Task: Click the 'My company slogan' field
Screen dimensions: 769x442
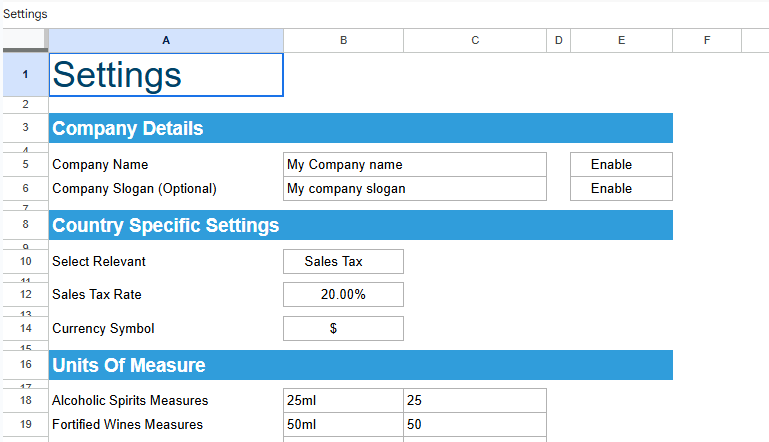Action: (415, 189)
